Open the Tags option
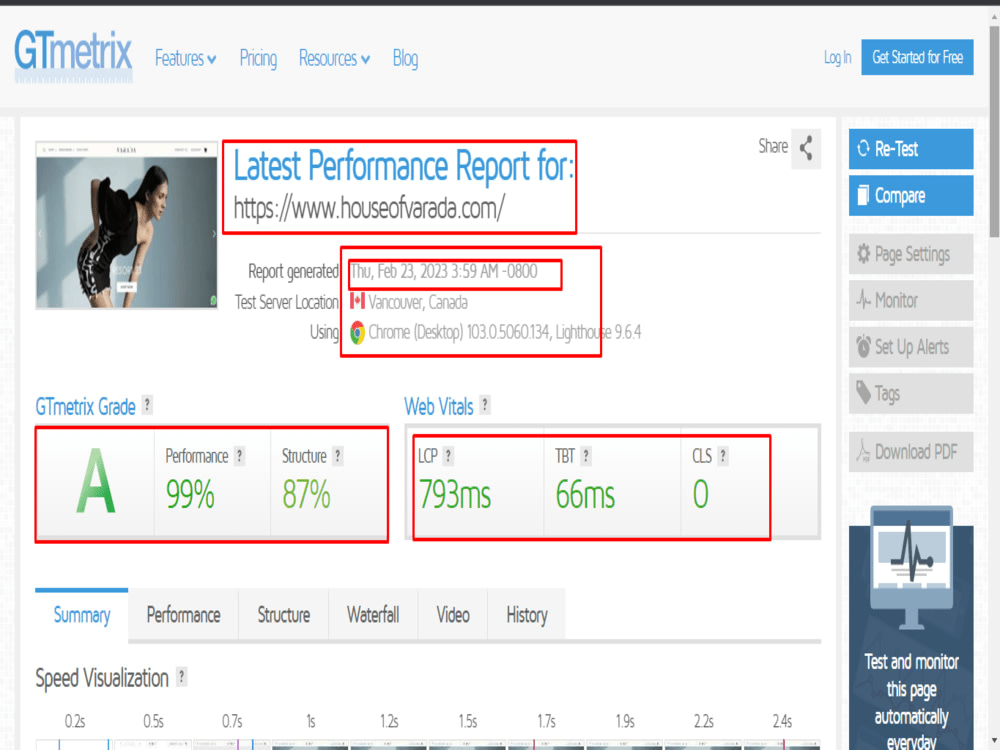 coord(911,393)
